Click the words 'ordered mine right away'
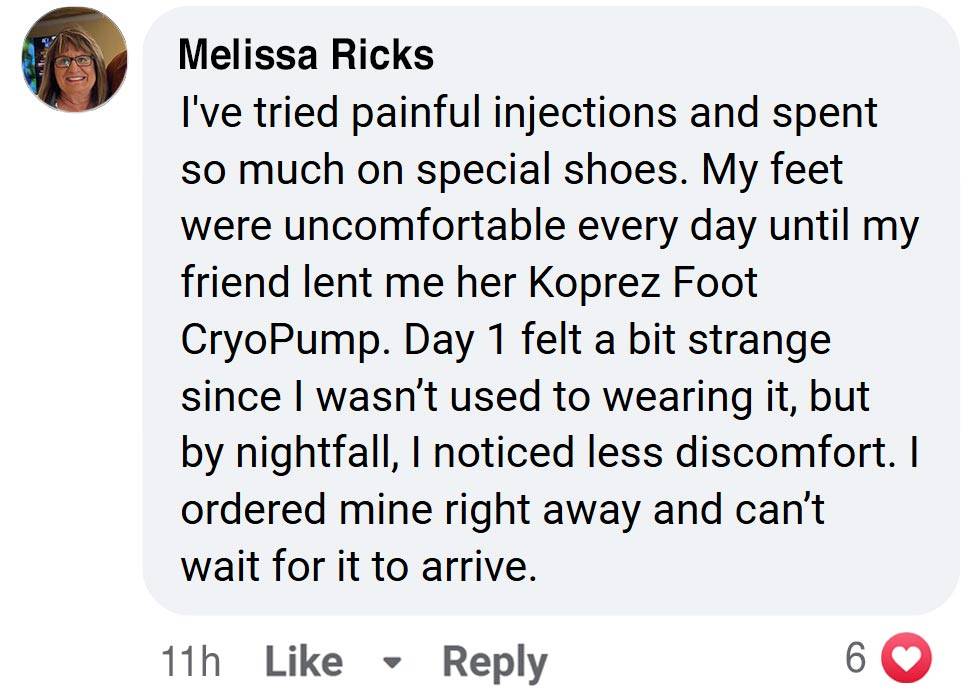This screenshot has height=697, width=978. pyautogui.click(x=410, y=511)
